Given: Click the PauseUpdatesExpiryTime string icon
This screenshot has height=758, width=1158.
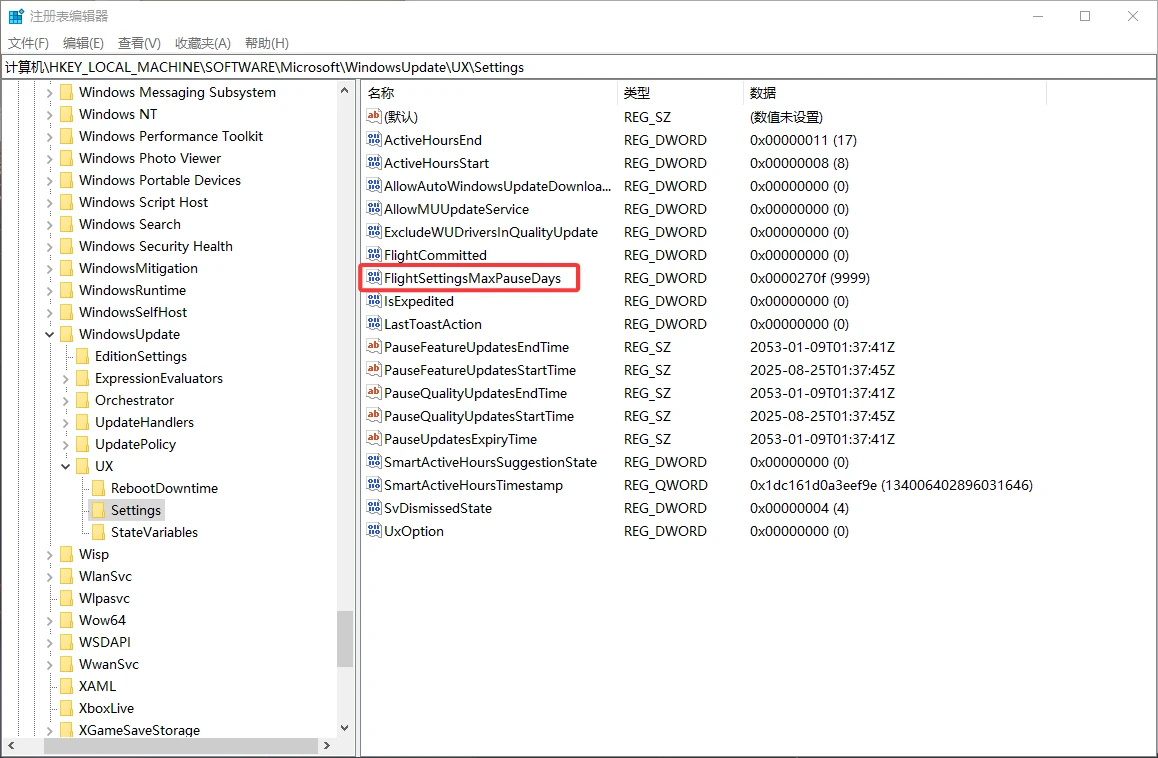Looking at the screenshot, I should point(374,437).
